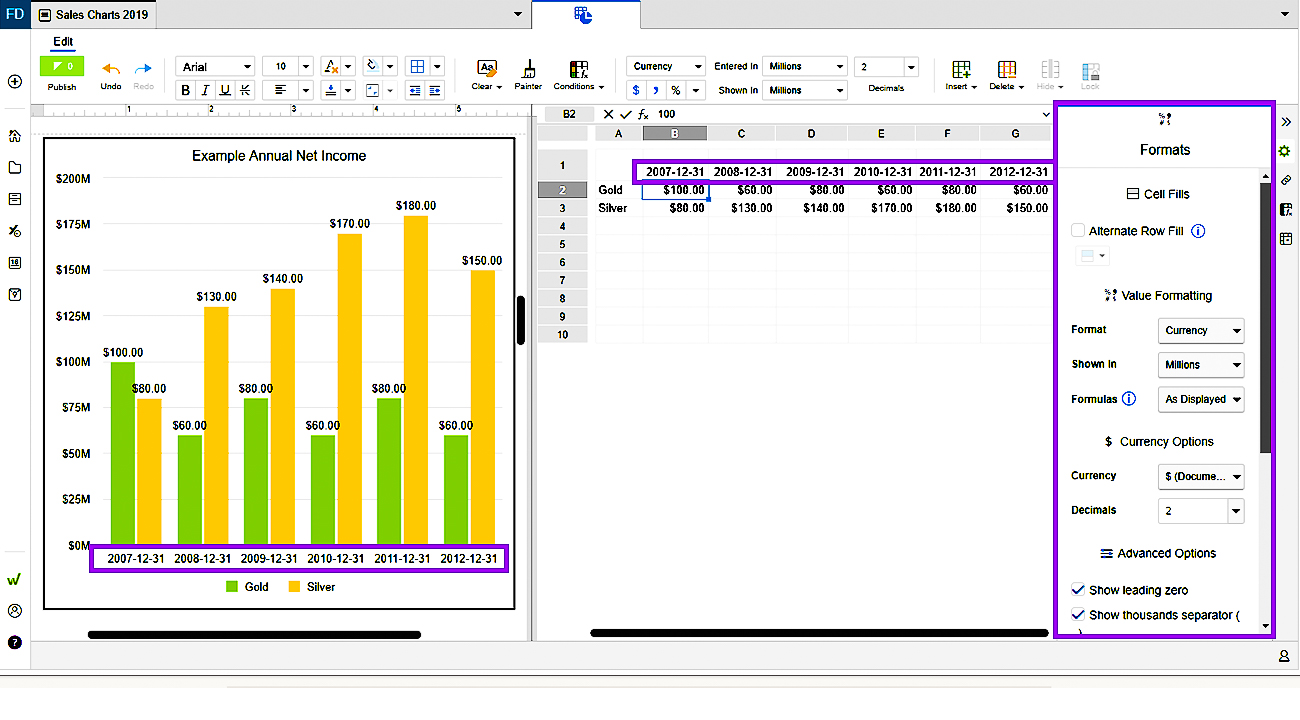Click the Undo arrow icon
This screenshot has height=720, width=1300.
coord(111,69)
